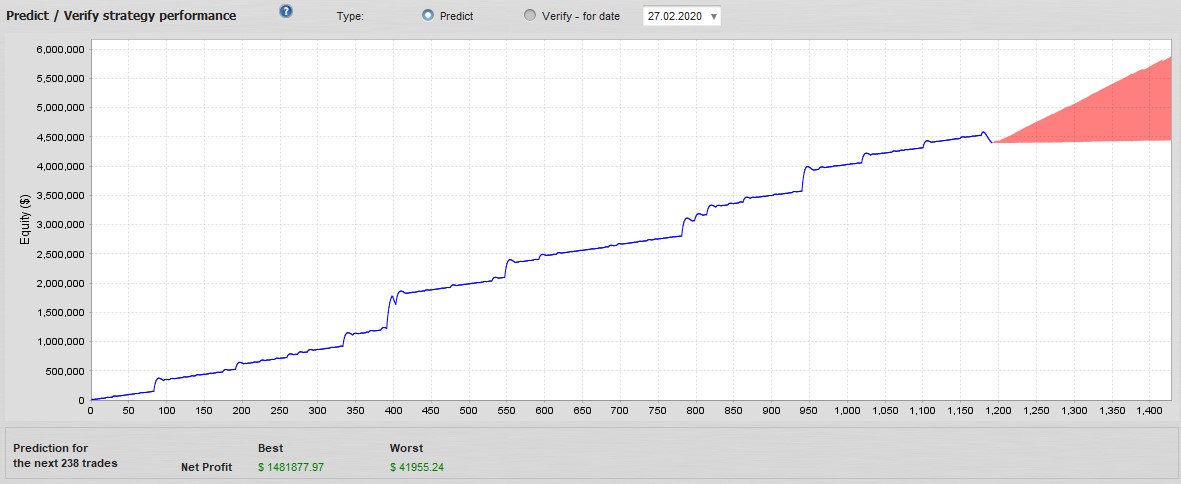Click the 4,500,000 y-axis label
The height and width of the screenshot is (484, 1181).
point(63,137)
